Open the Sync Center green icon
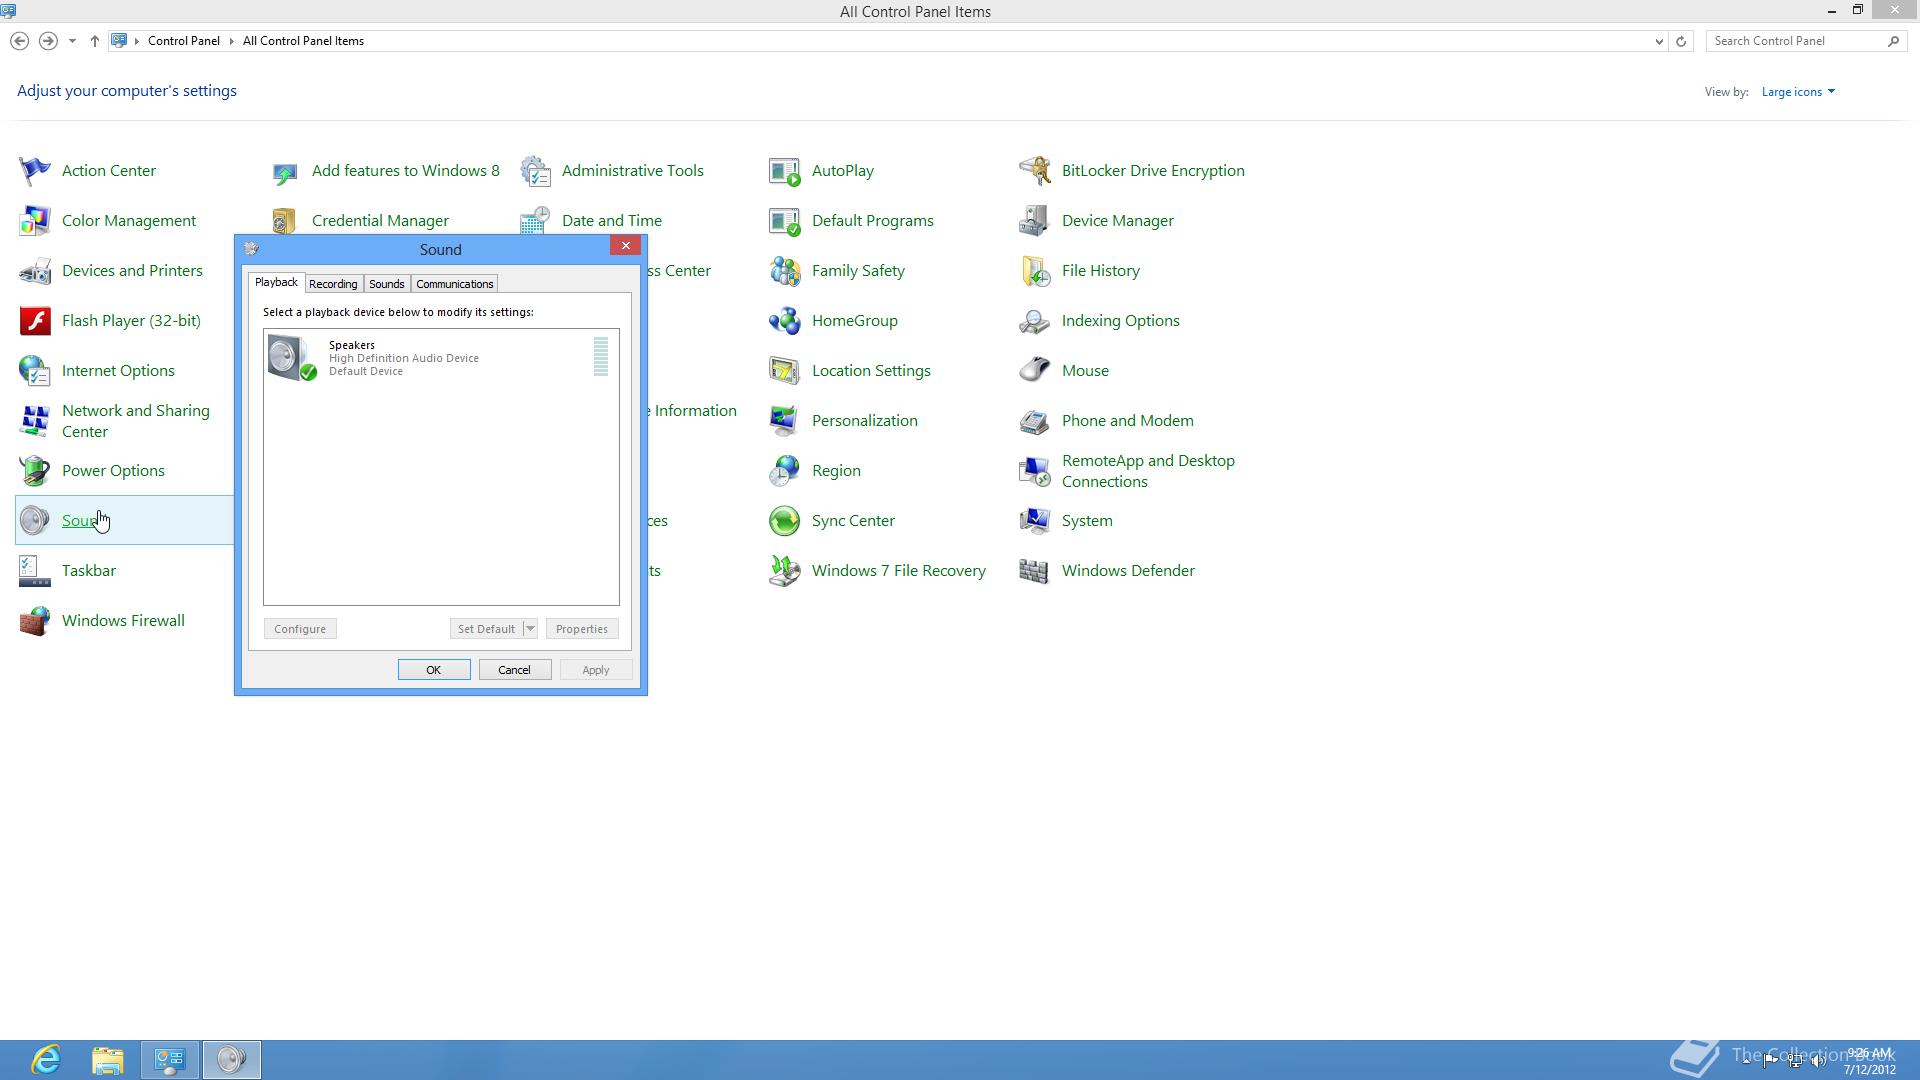Viewport: 1920px width, 1080px height. 785,521
